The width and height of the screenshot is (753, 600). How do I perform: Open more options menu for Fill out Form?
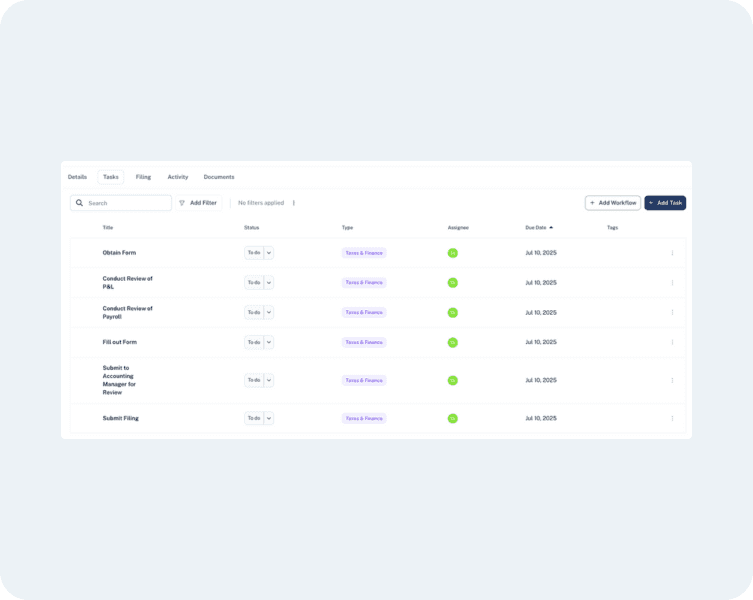(672, 343)
